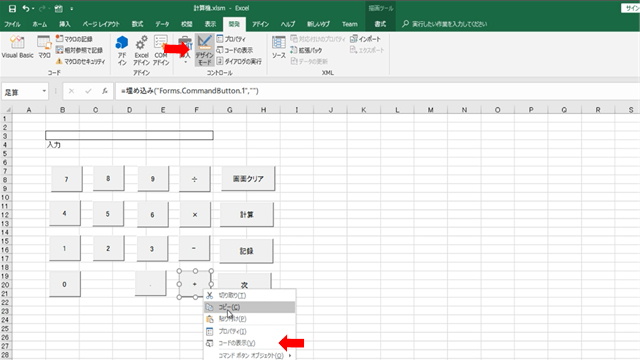Choose プロパティ(I) from context menu
Viewport: 640px width, 360px height.
[249, 331]
